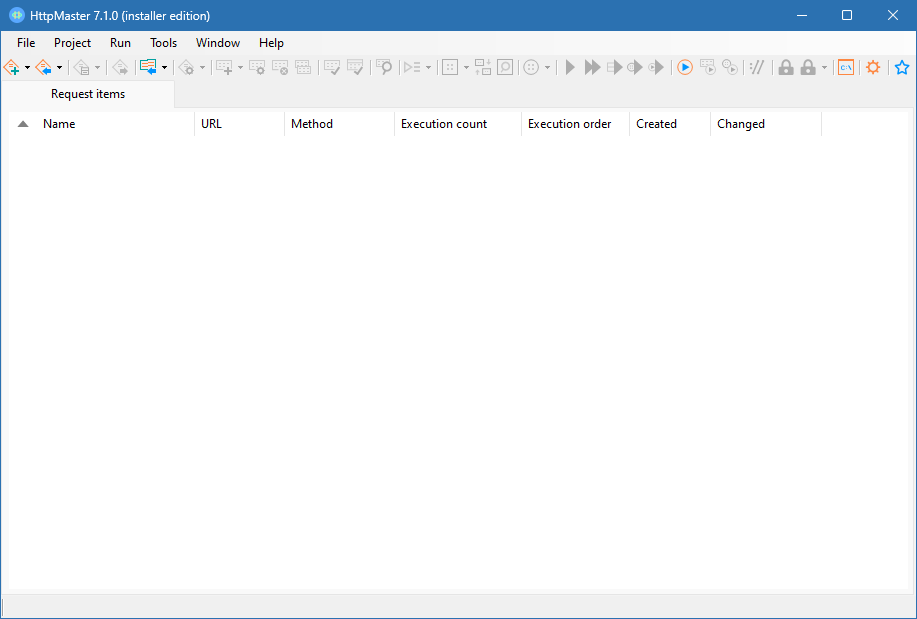
Task: Open the Tools menu
Action: [x=163, y=43]
